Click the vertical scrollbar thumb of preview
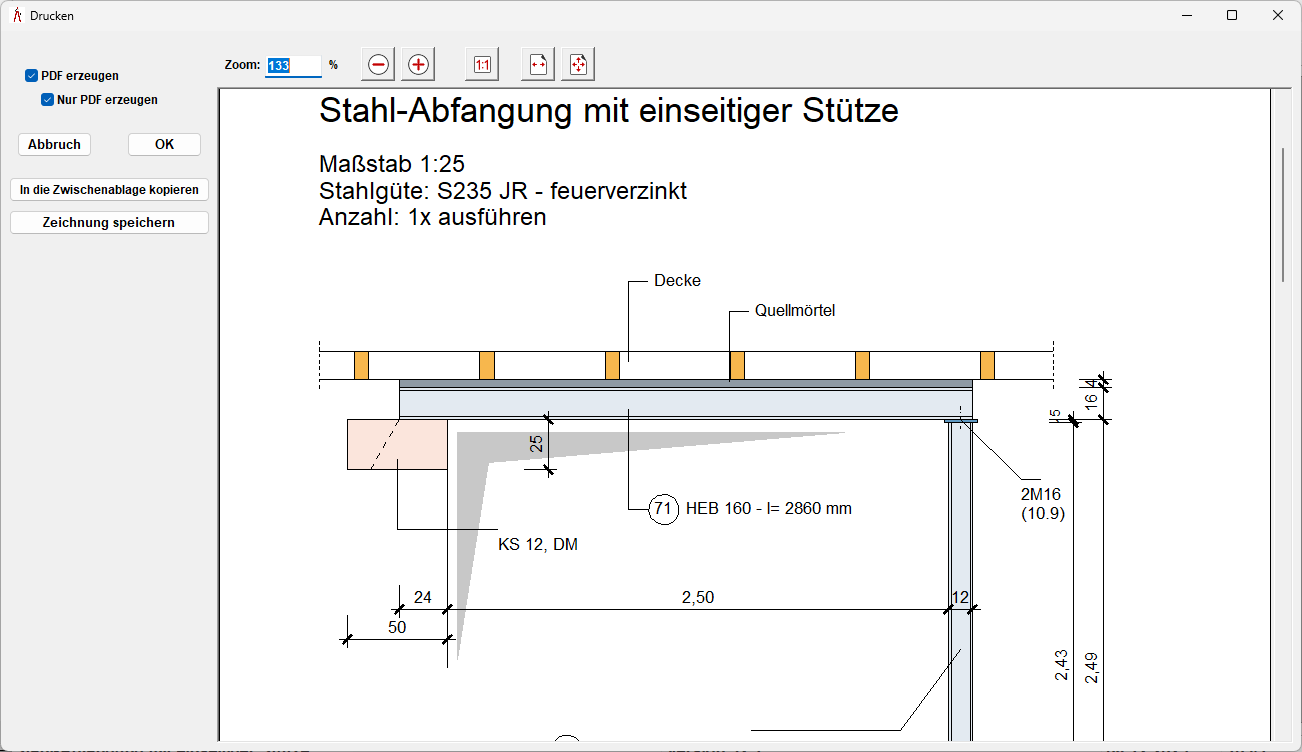1302x752 pixels. pos(1284,215)
